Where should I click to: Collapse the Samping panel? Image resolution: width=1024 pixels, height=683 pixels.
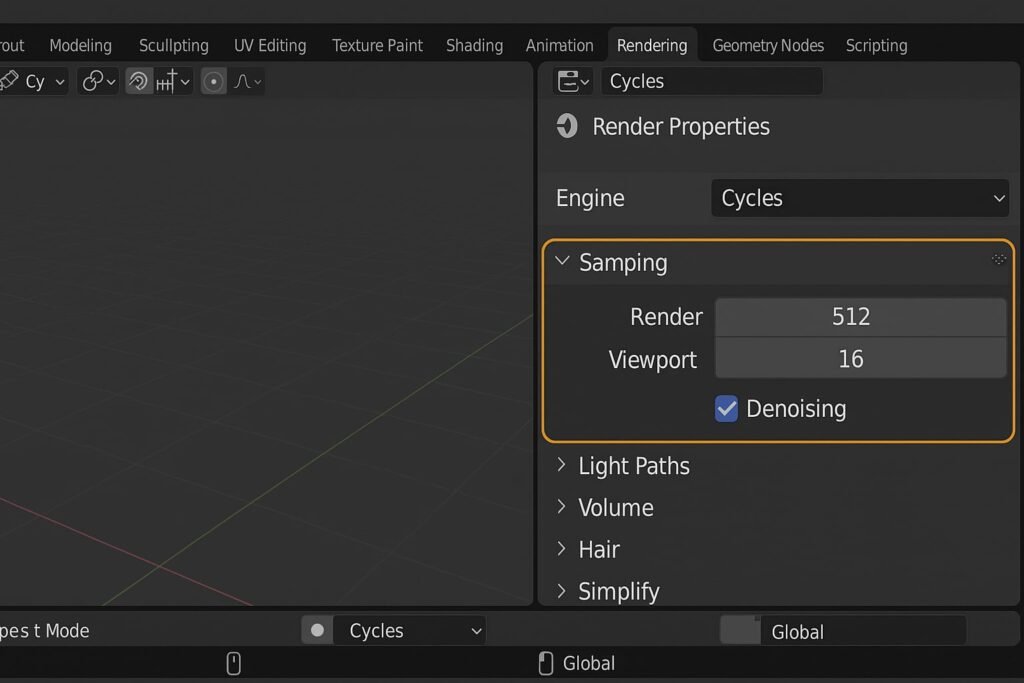coord(562,261)
